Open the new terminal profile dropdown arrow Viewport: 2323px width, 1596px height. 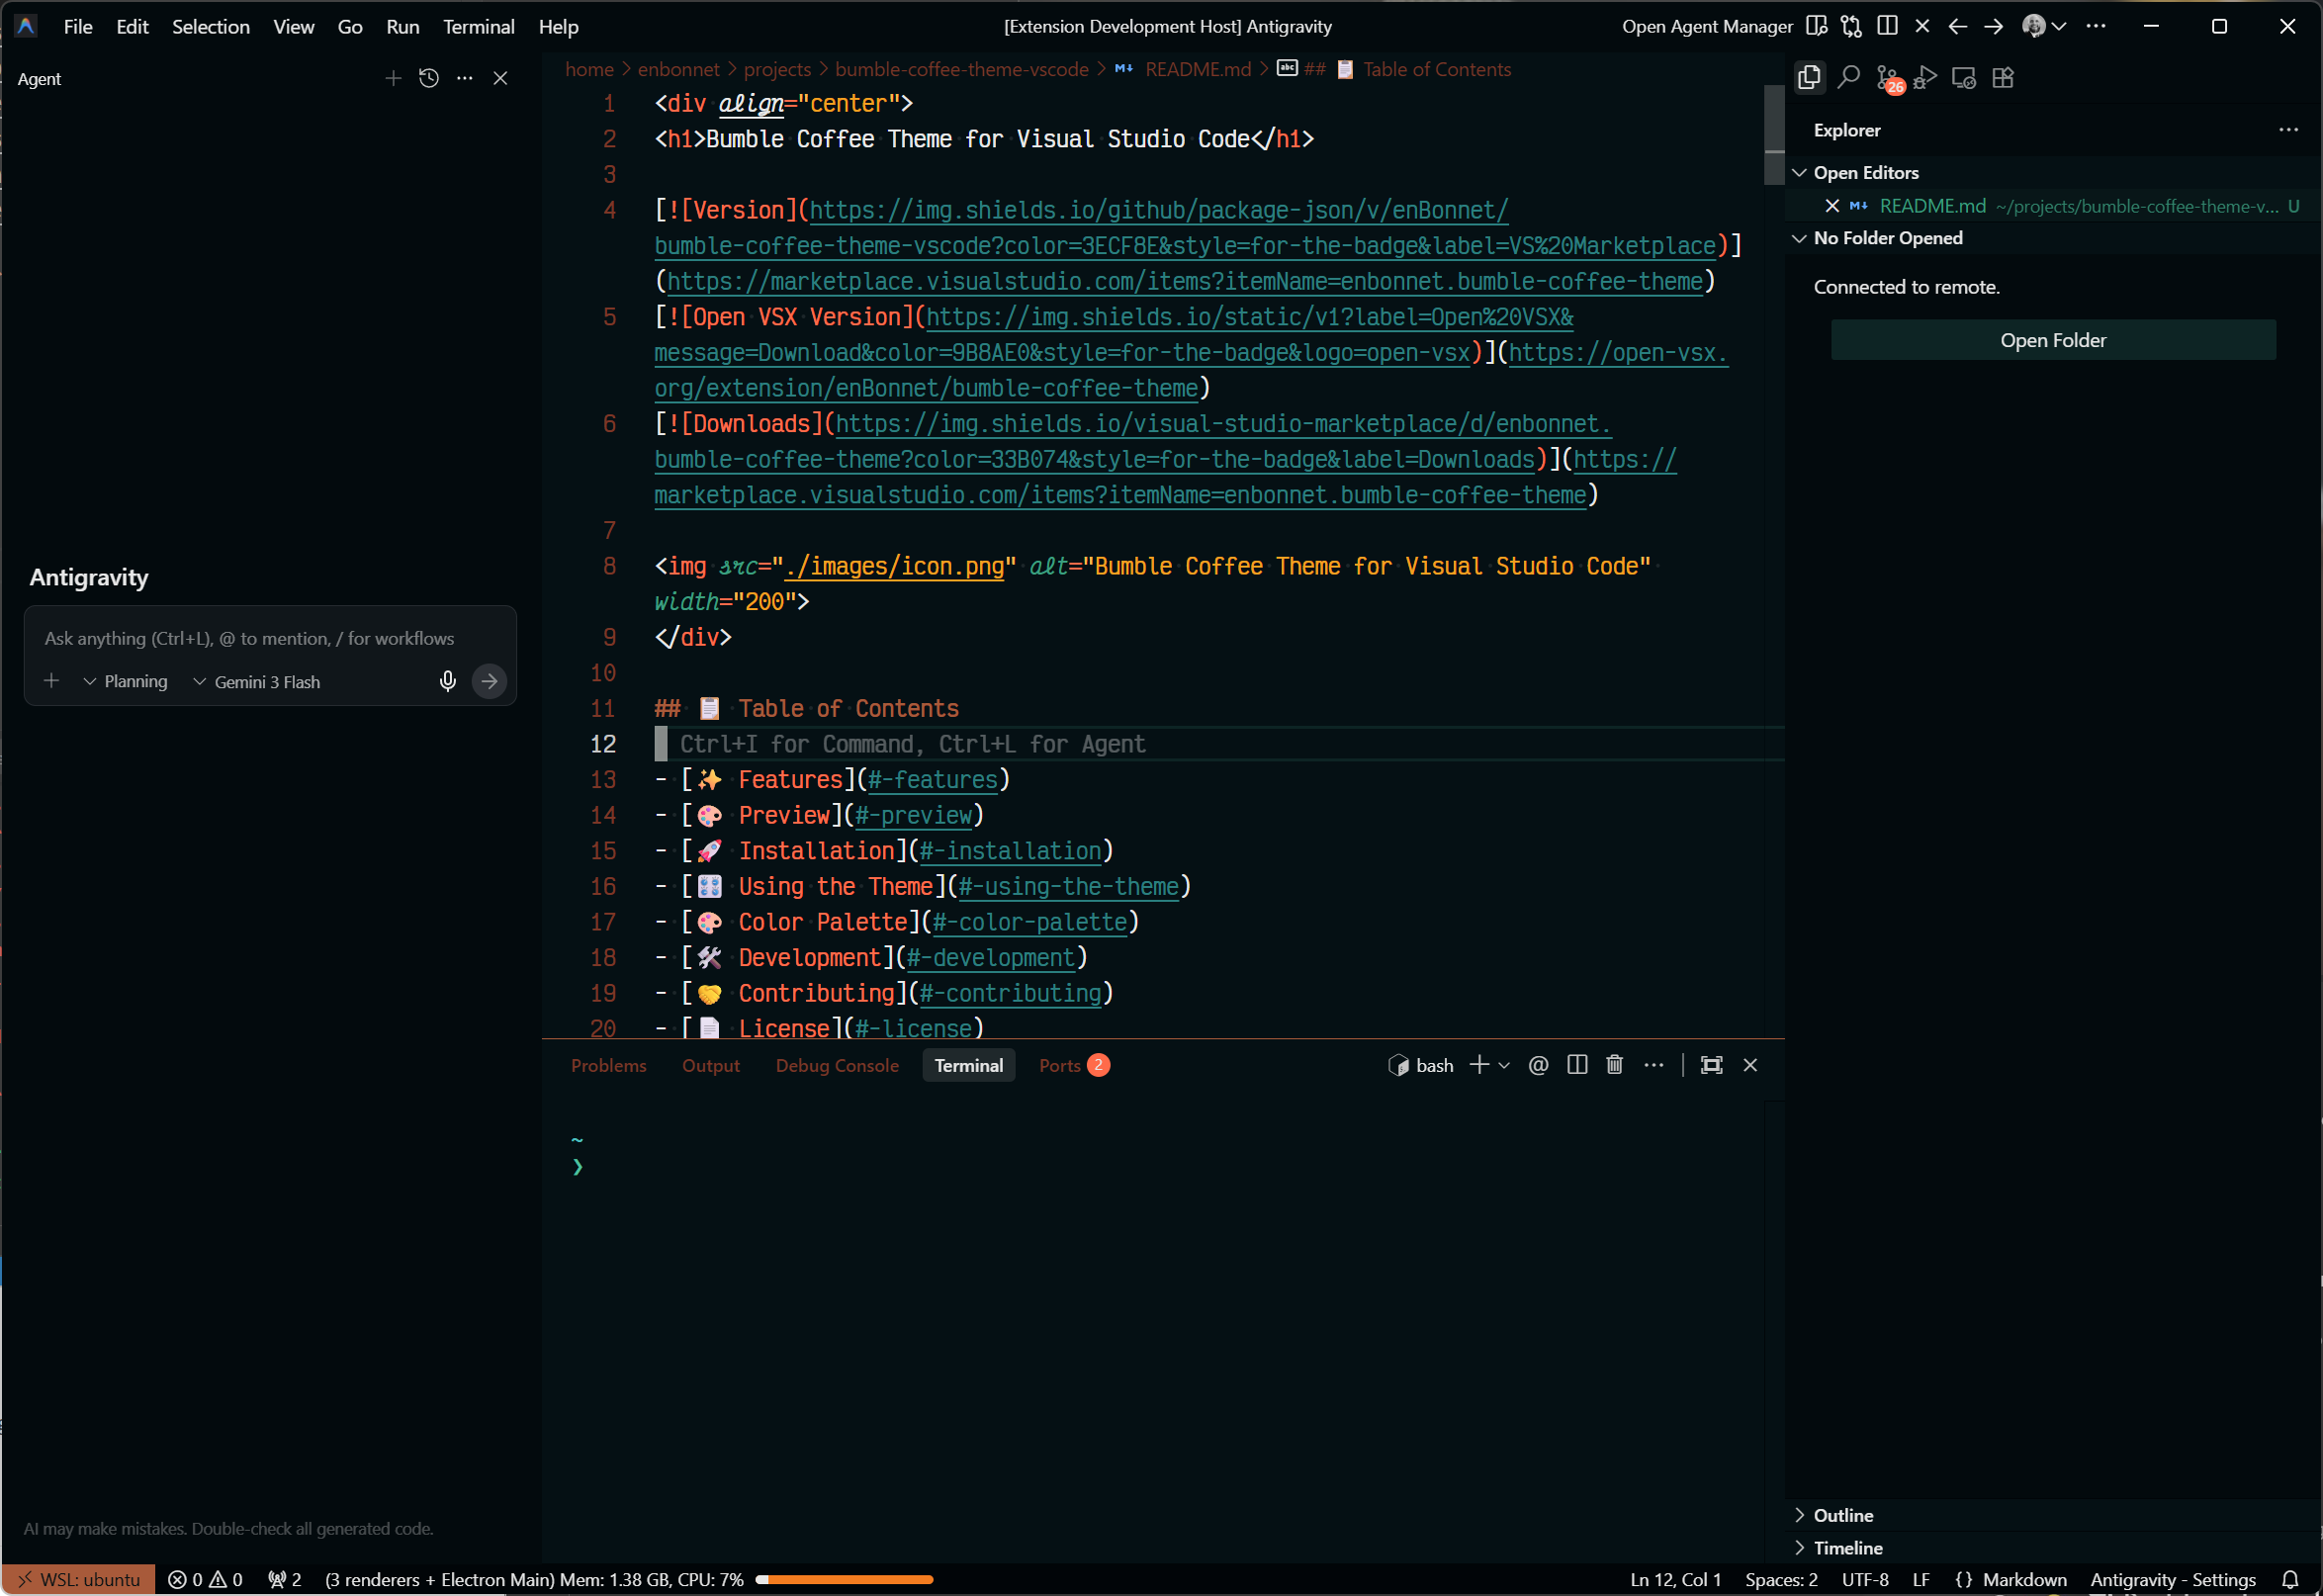[x=1503, y=1065]
